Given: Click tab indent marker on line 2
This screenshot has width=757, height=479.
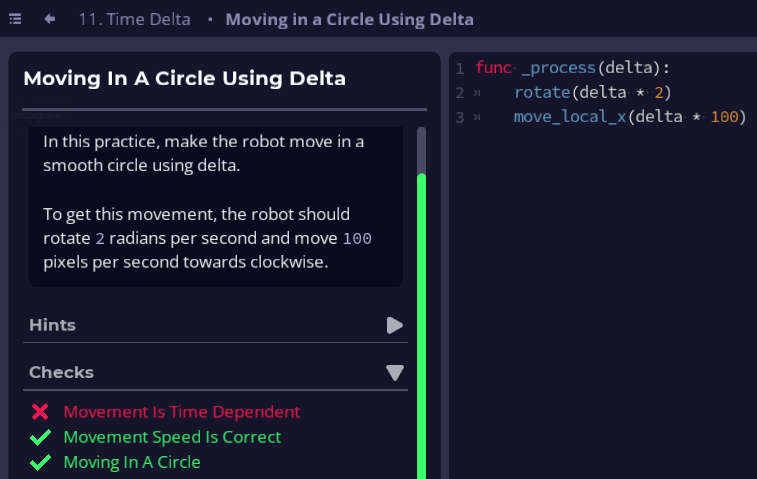Looking at the screenshot, I should pos(477,93).
